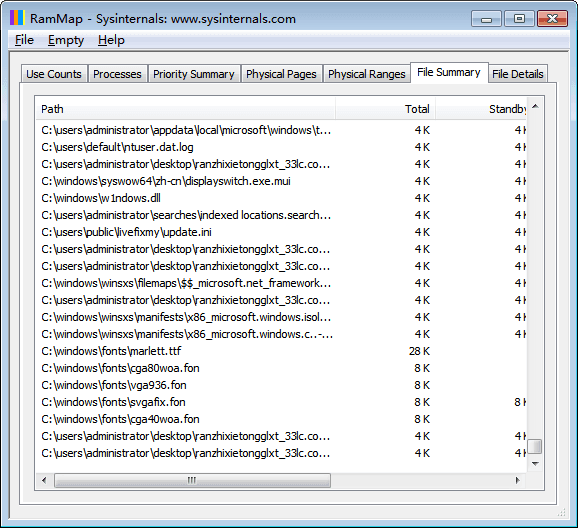Click the window resize grip corner
The image size is (578, 528).
[561, 512]
